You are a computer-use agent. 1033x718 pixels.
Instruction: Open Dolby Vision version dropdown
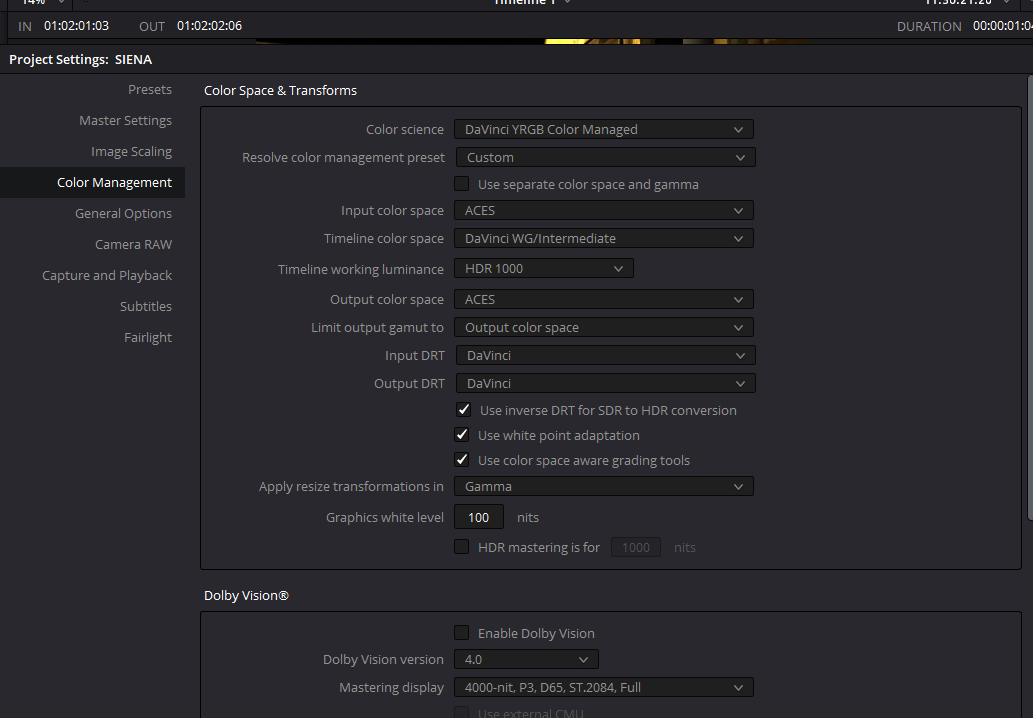[x=526, y=659]
